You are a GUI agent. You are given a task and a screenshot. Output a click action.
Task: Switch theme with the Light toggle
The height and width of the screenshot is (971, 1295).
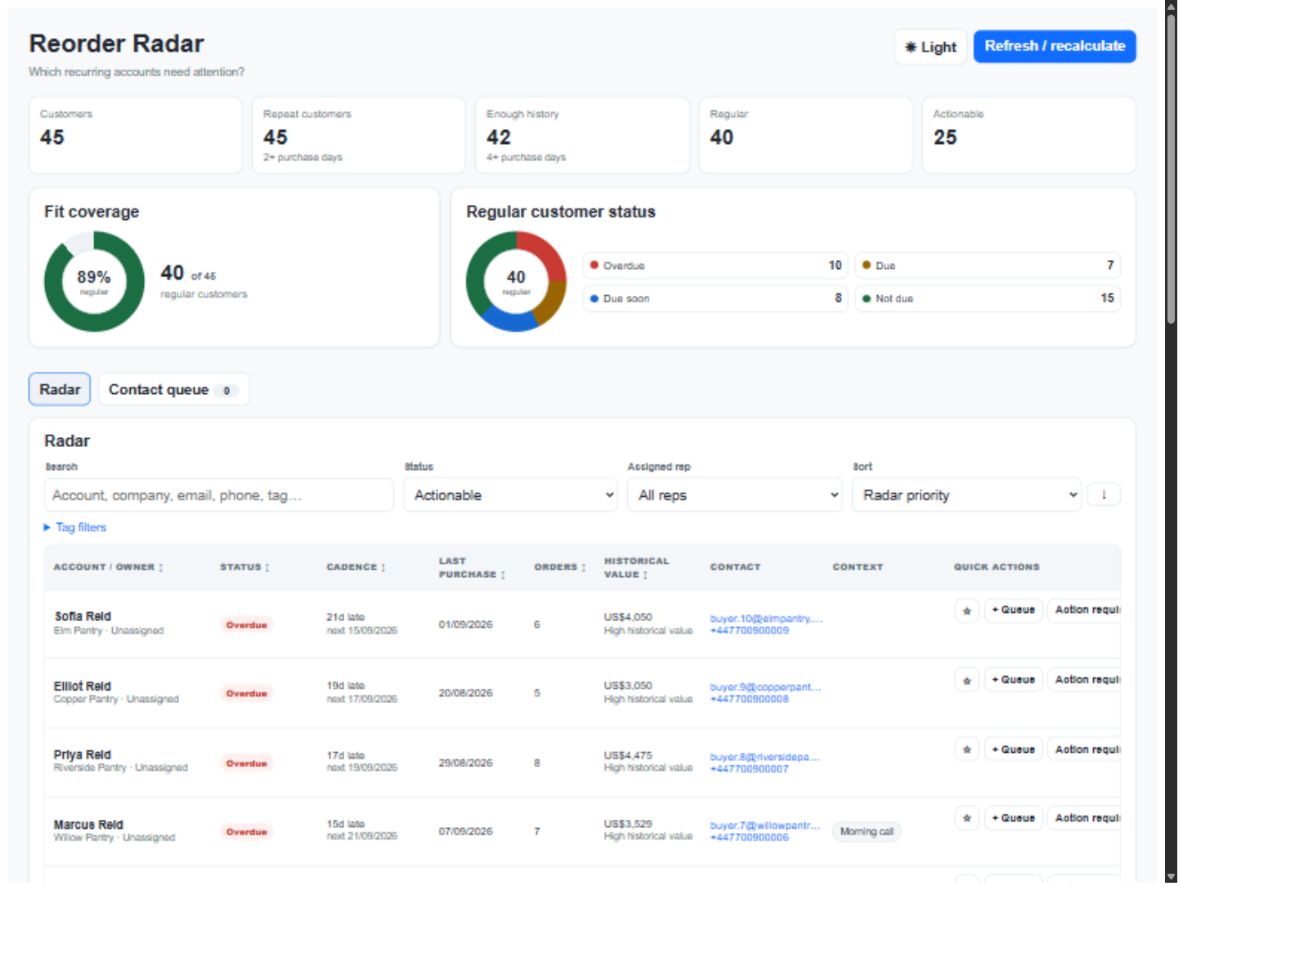pyautogui.click(x=930, y=47)
